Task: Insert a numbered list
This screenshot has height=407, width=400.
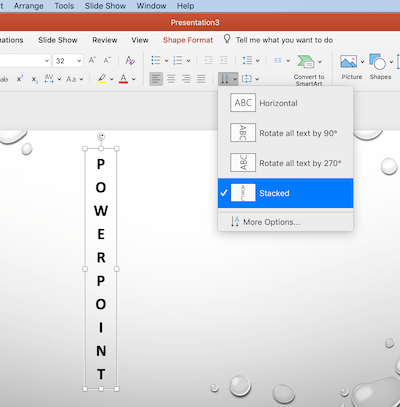Action: 178,60
